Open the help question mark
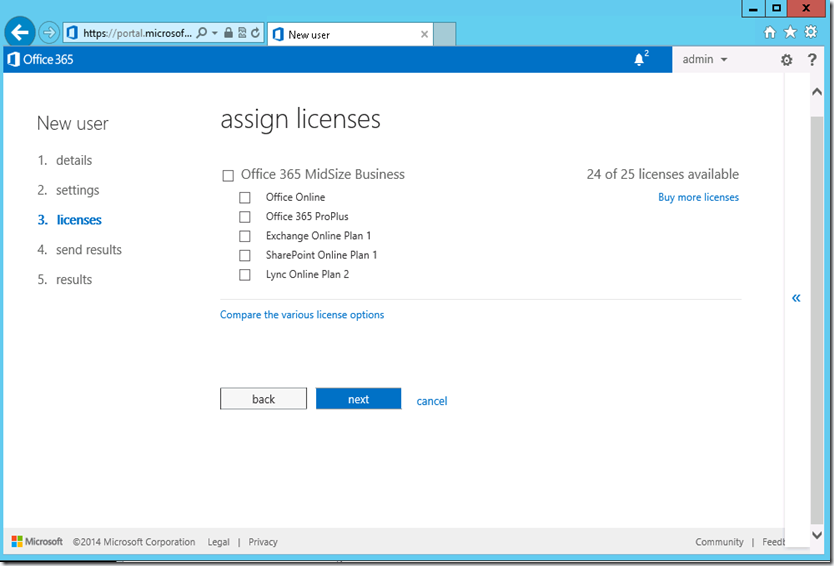Viewport: 834px width, 566px height. coord(812,60)
